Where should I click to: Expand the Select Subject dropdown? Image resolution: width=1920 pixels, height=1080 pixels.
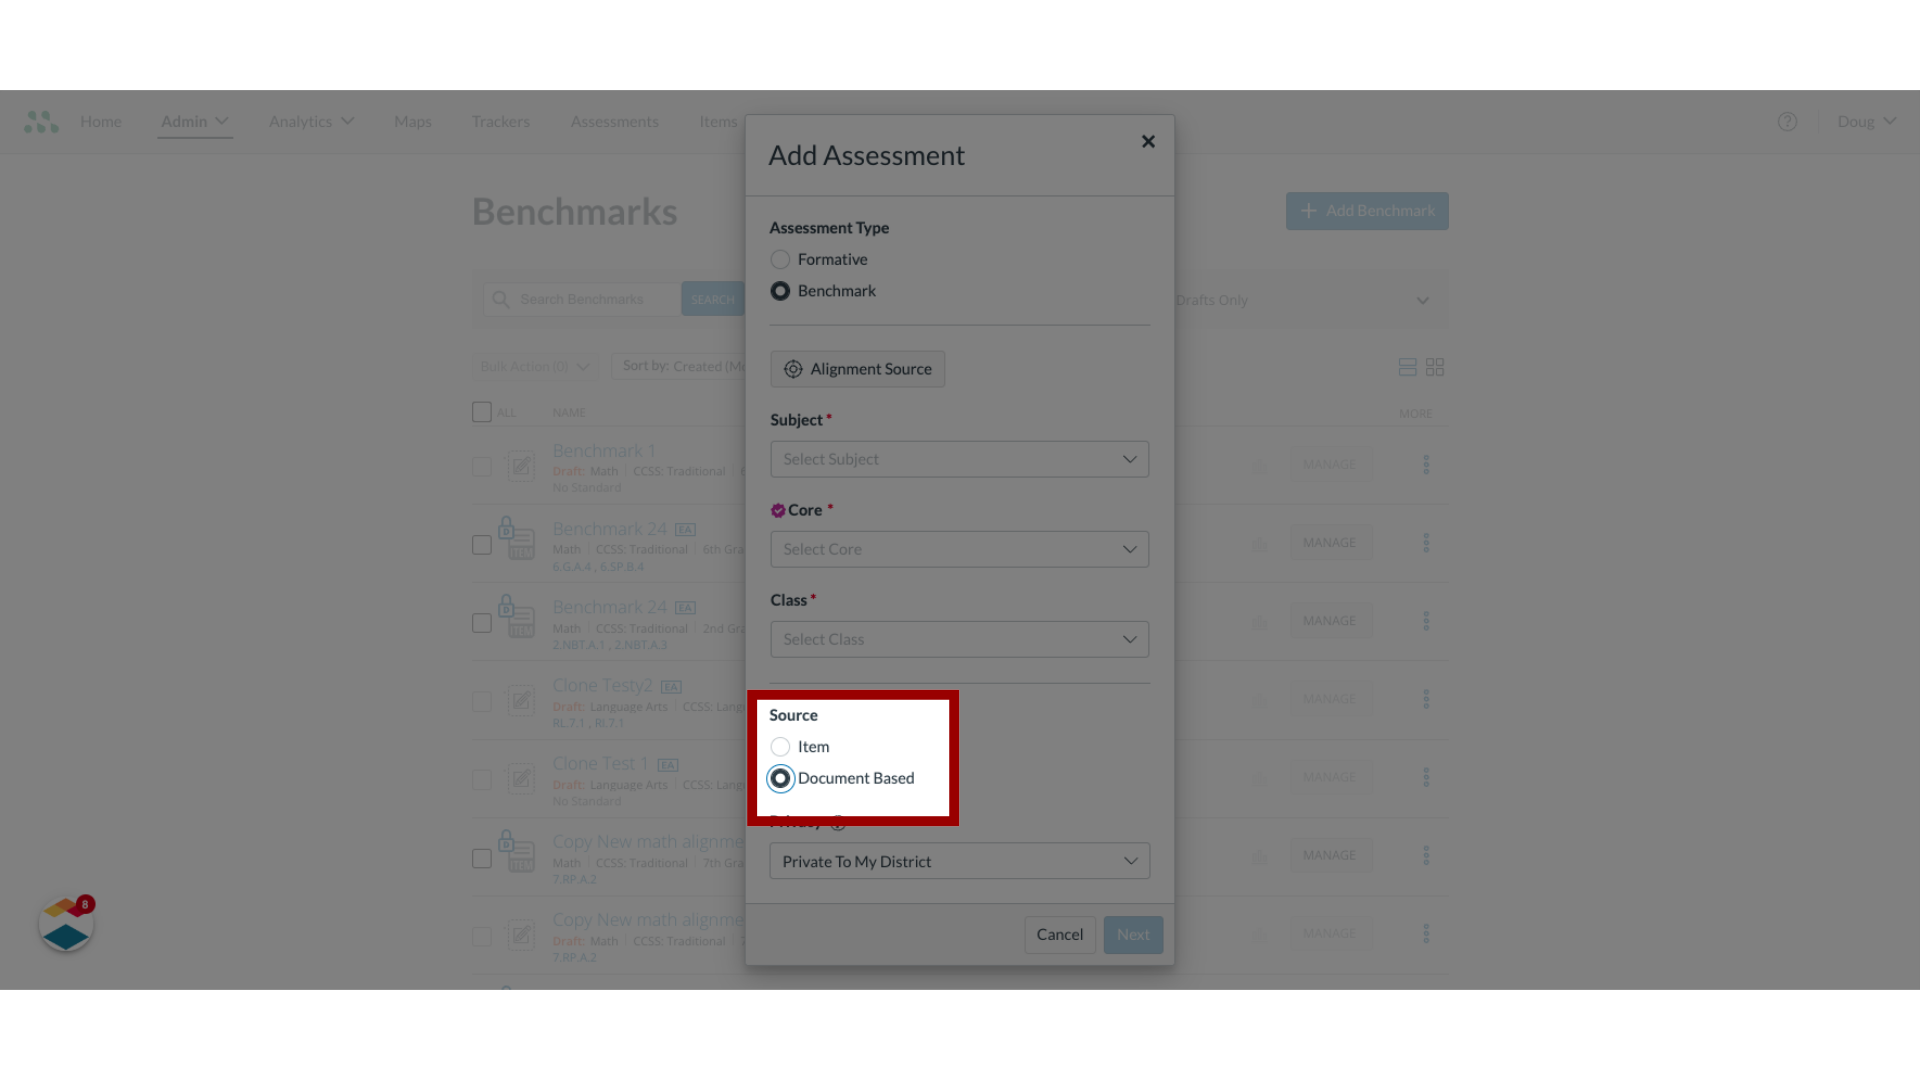(960, 459)
